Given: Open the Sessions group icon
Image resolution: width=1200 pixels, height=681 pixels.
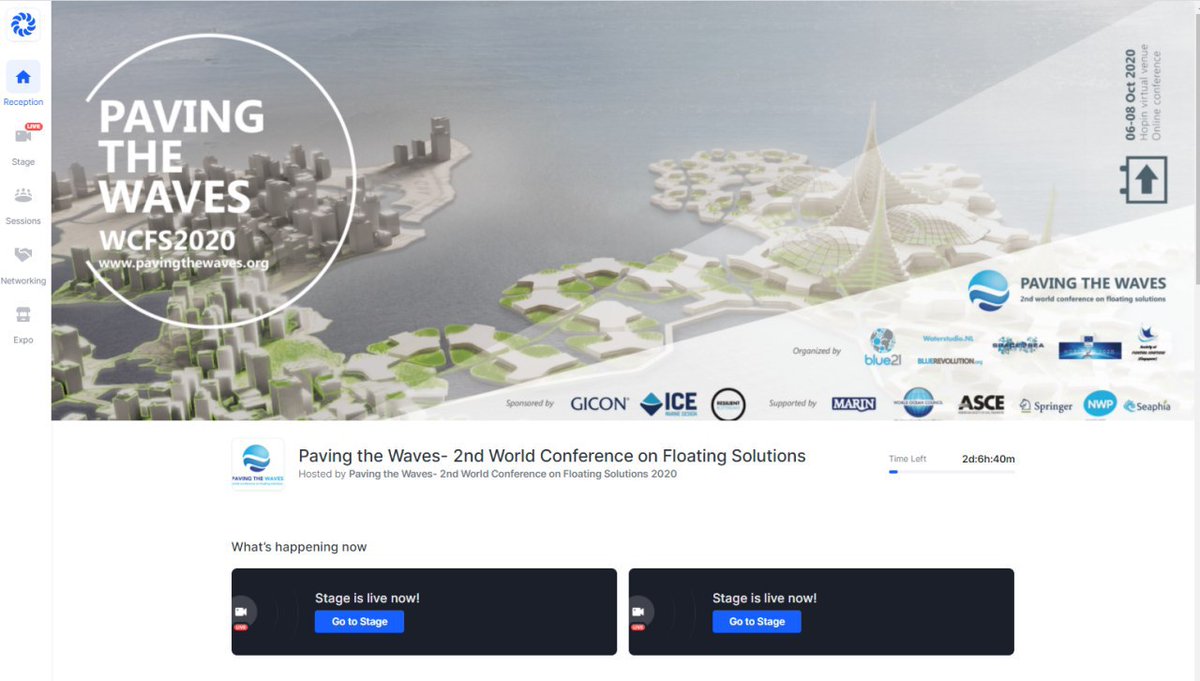Looking at the screenshot, I should pyautogui.click(x=23, y=195).
